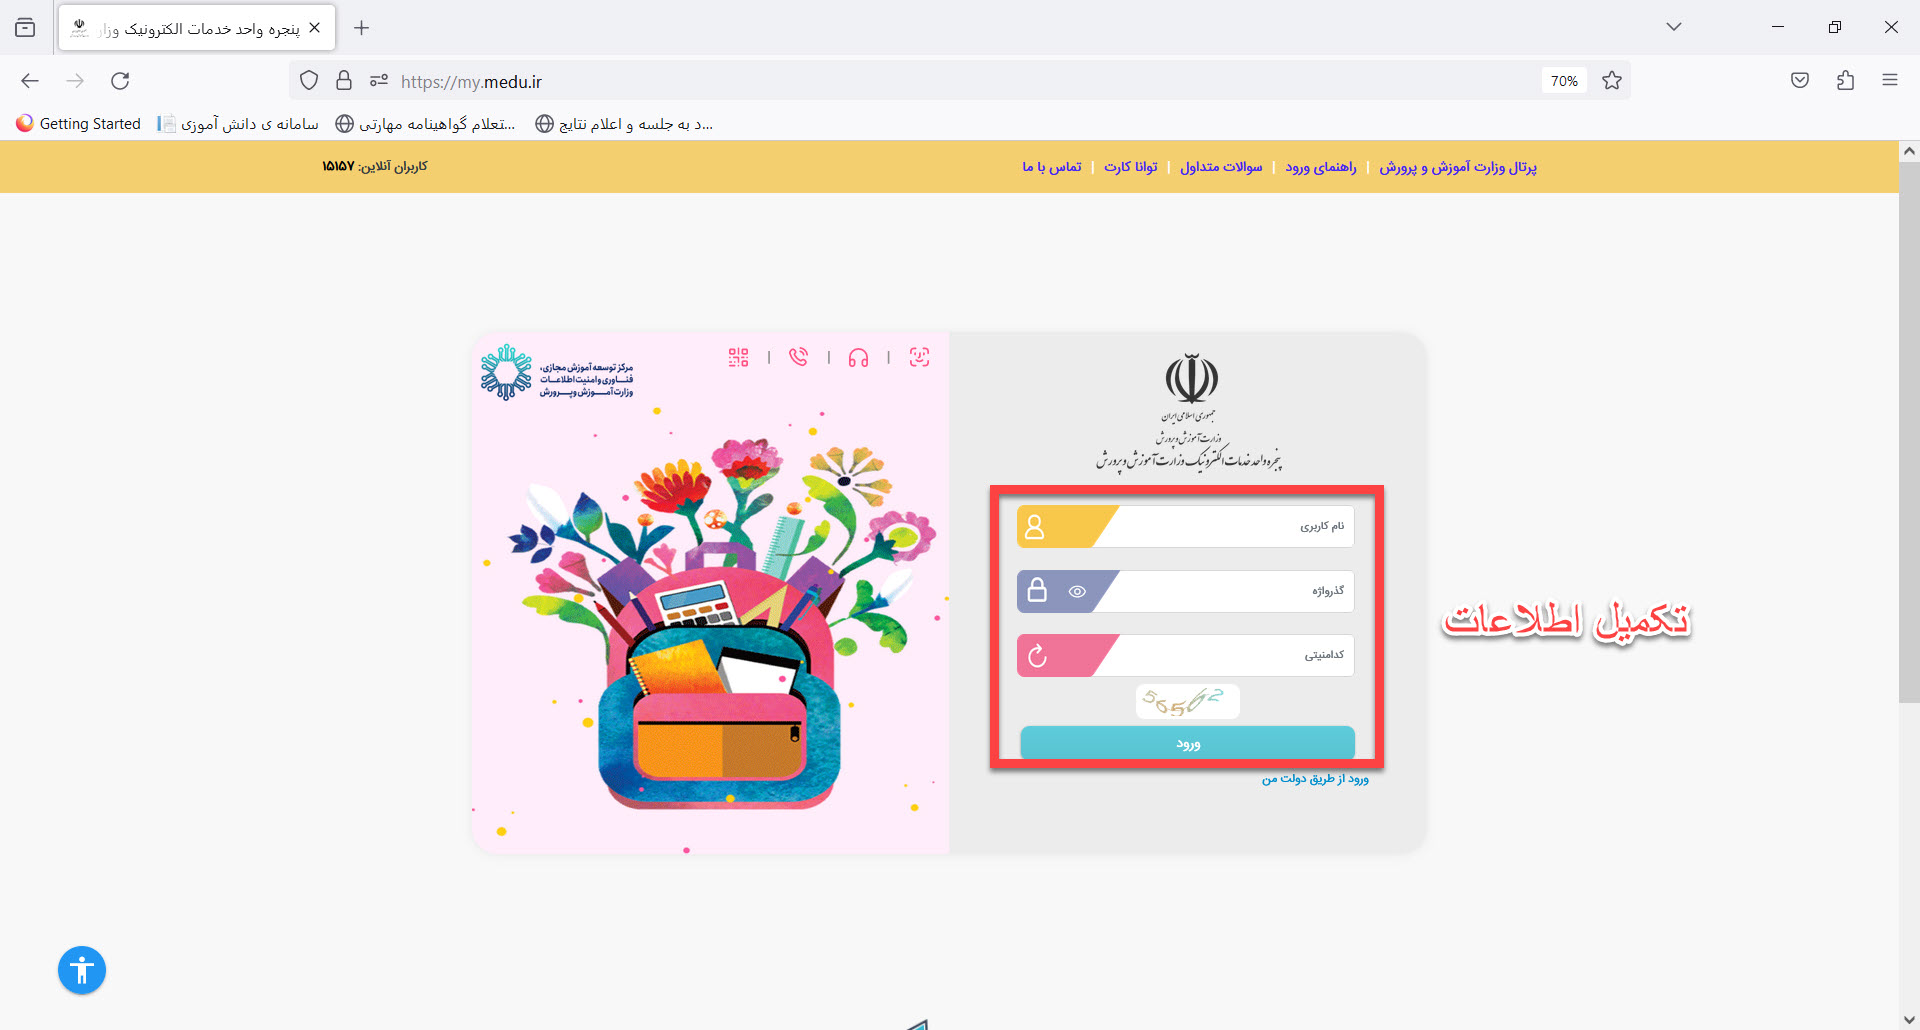The image size is (1920, 1030).
Task: Click the face scan icon
Action: 919,357
